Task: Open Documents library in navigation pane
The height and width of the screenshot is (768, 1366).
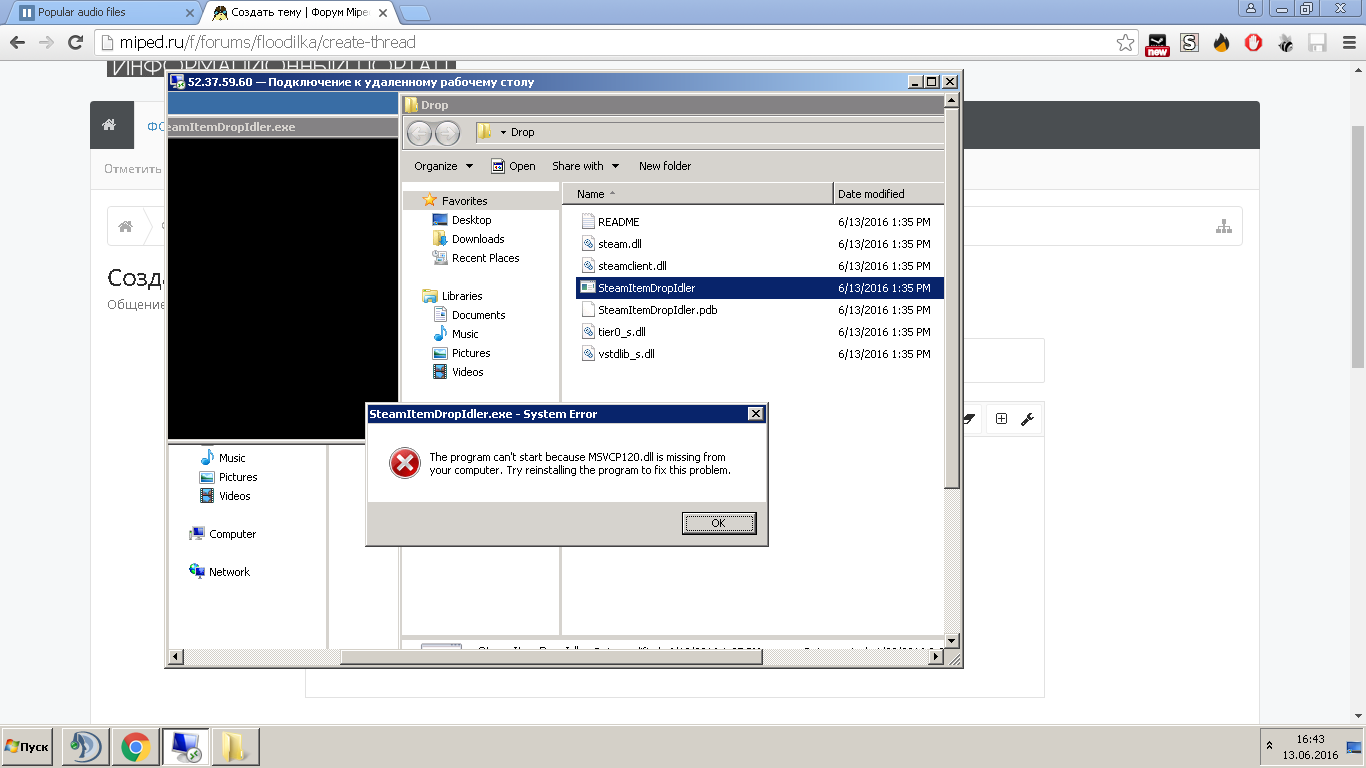Action: (478, 315)
